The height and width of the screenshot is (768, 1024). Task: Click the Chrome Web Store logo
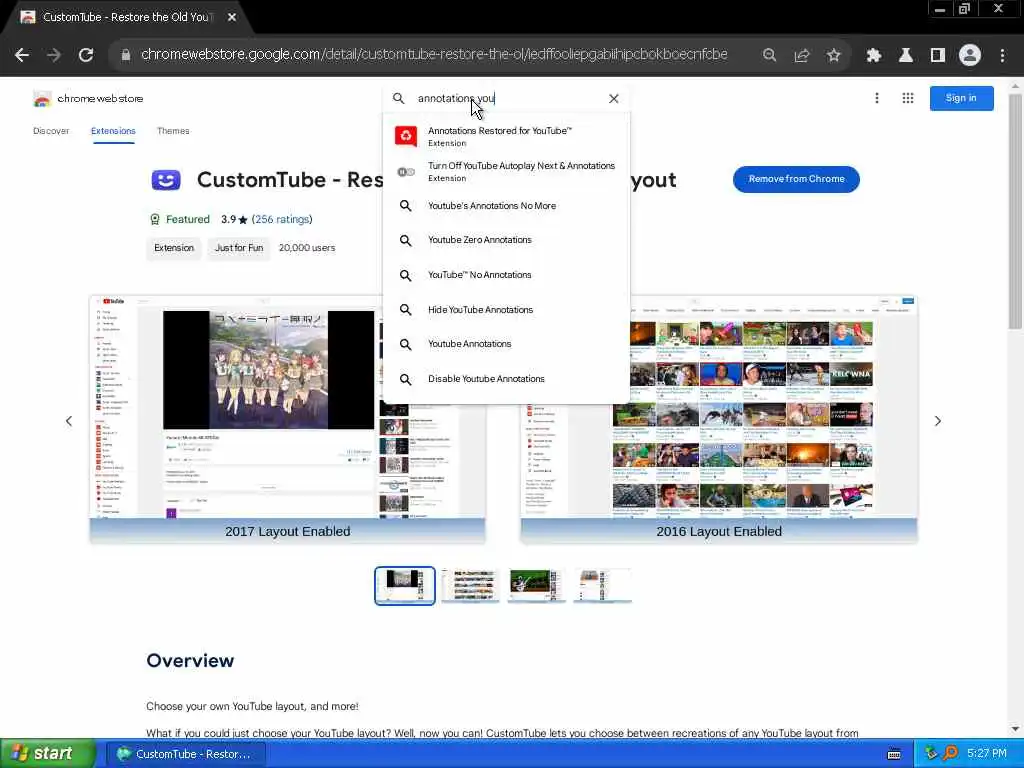(88, 99)
